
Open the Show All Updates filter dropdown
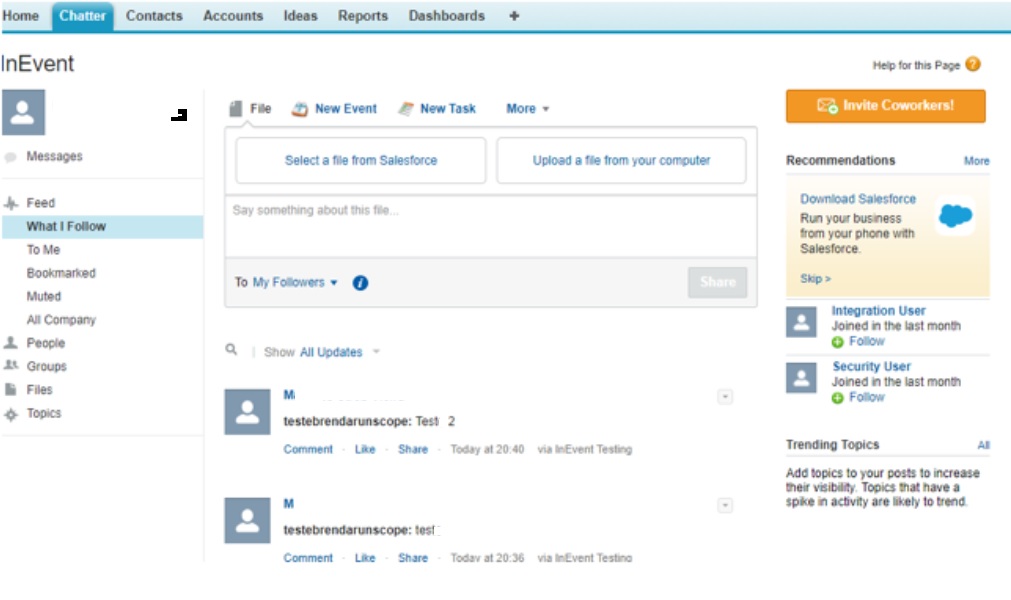(x=340, y=352)
